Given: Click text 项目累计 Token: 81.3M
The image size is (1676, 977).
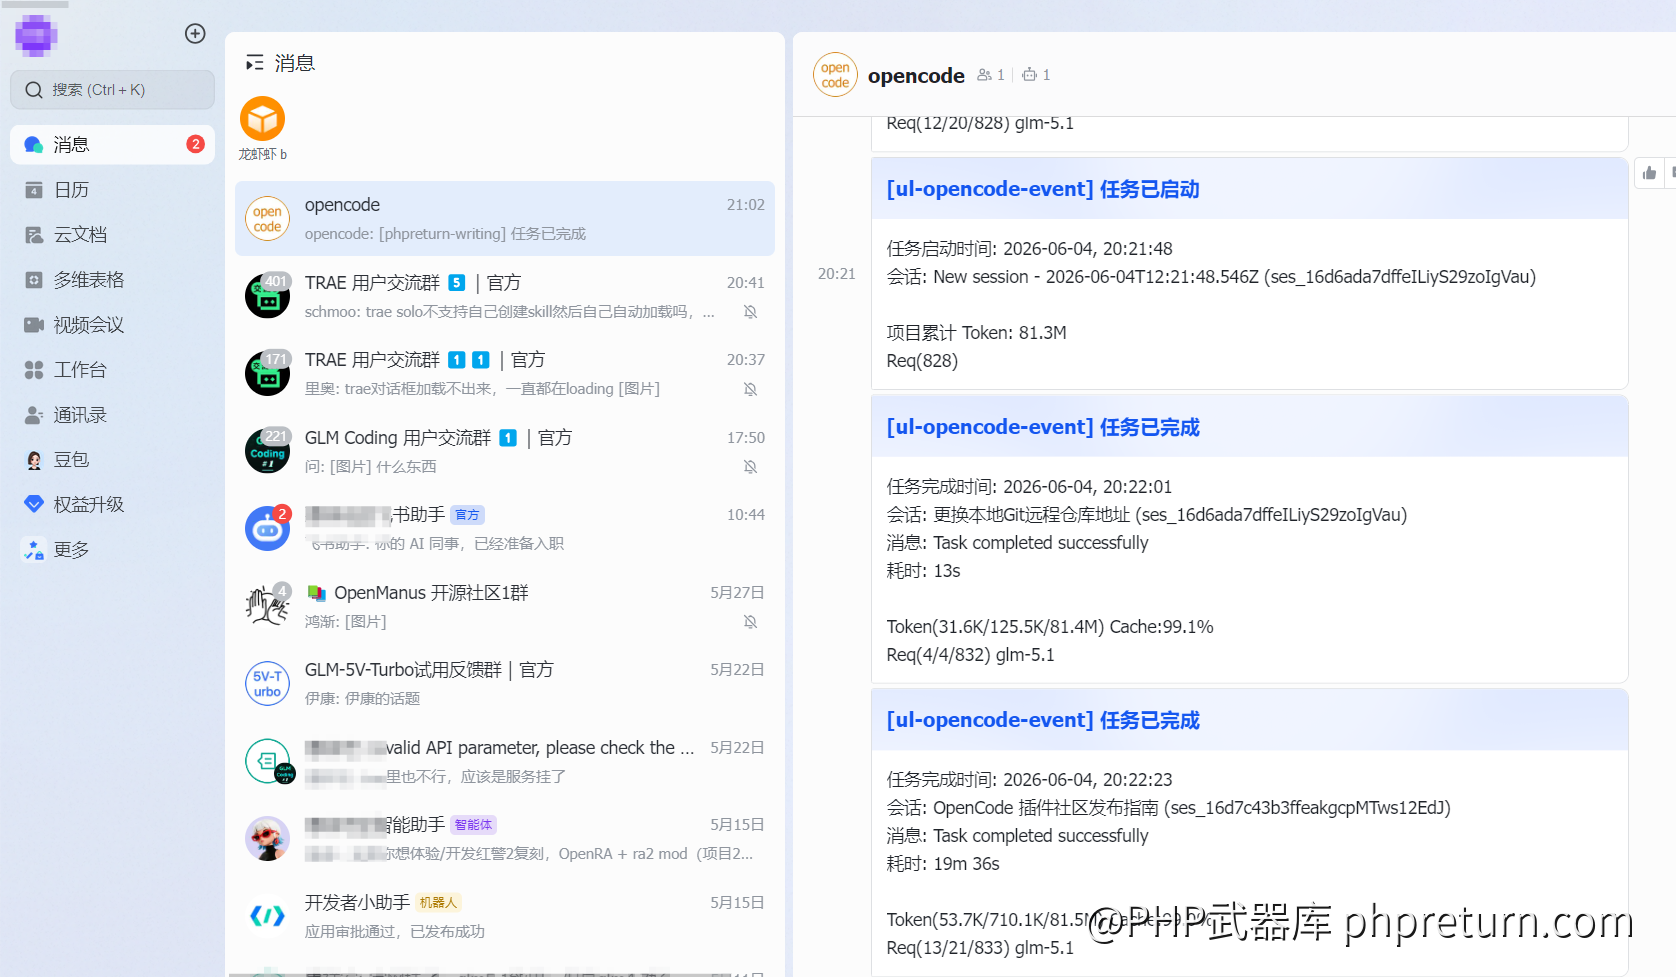Looking at the screenshot, I should pos(976,333).
